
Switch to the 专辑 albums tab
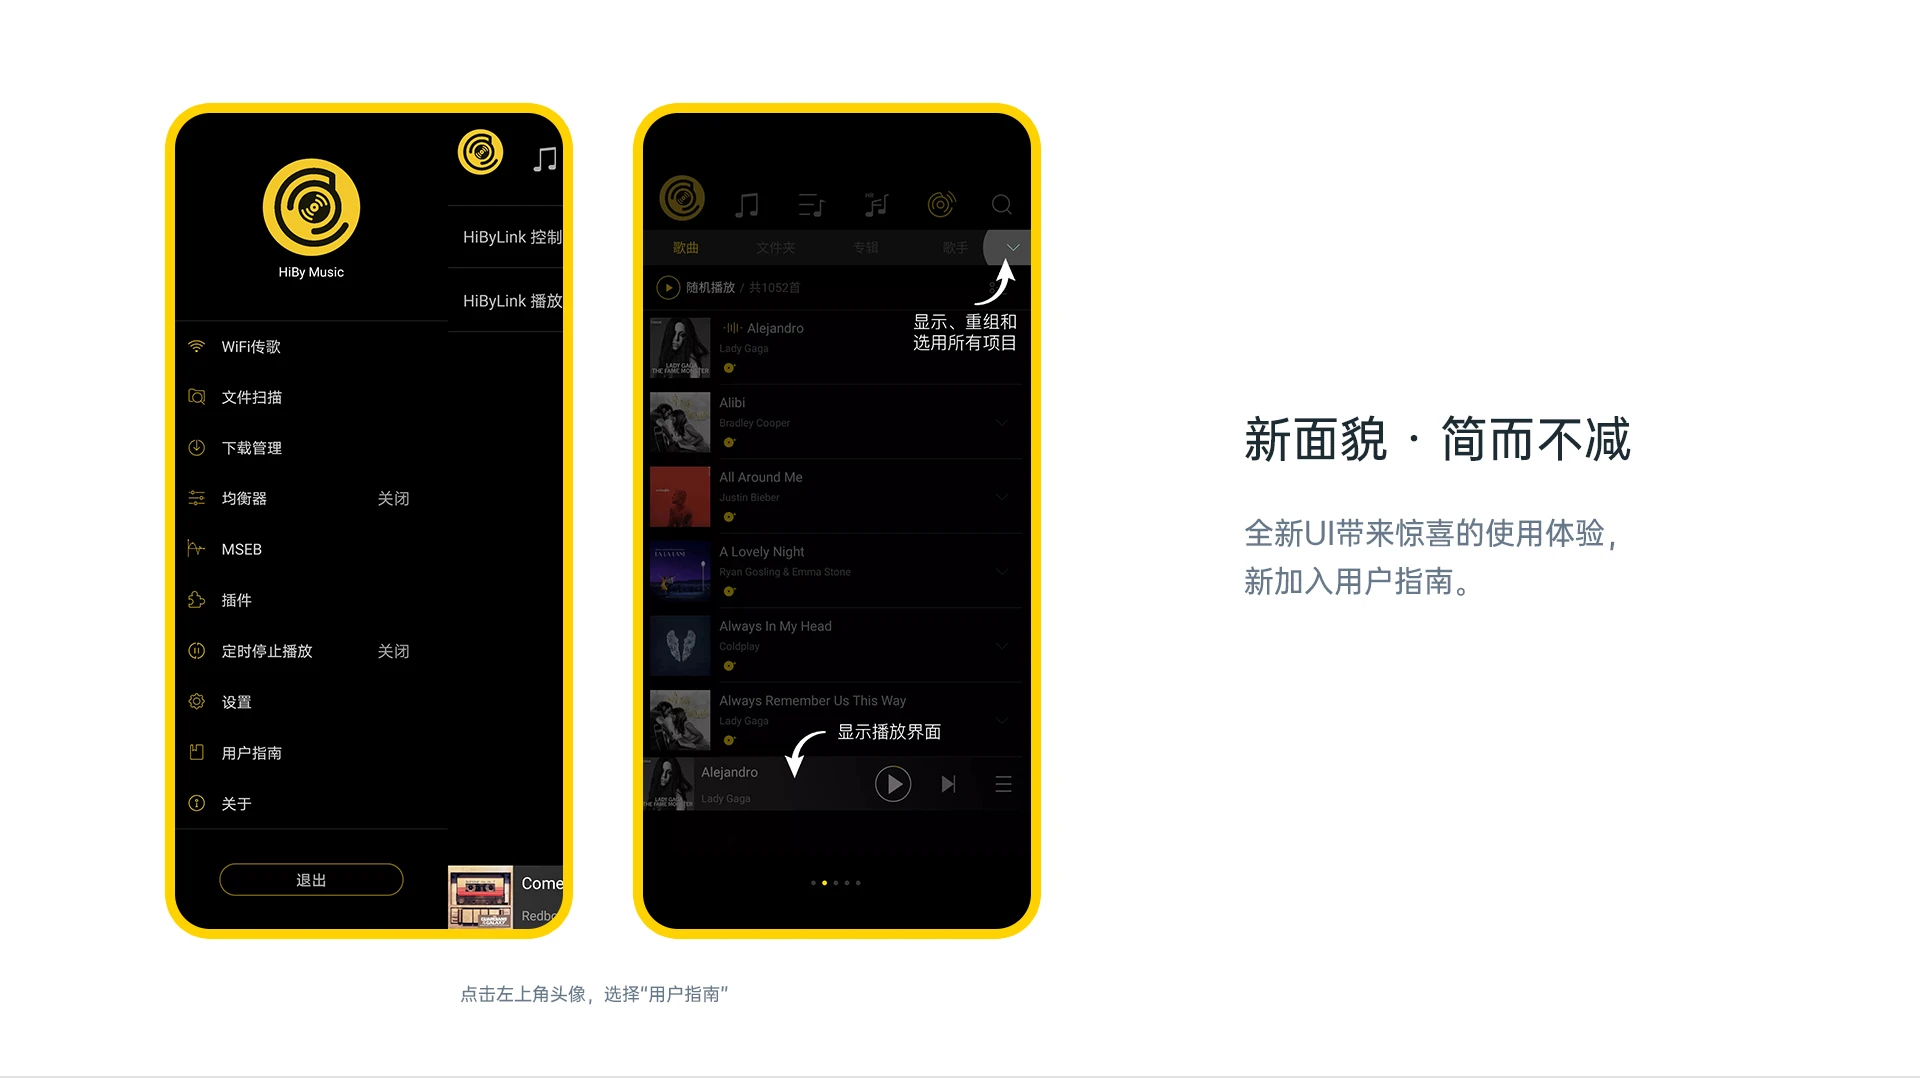coord(864,247)
